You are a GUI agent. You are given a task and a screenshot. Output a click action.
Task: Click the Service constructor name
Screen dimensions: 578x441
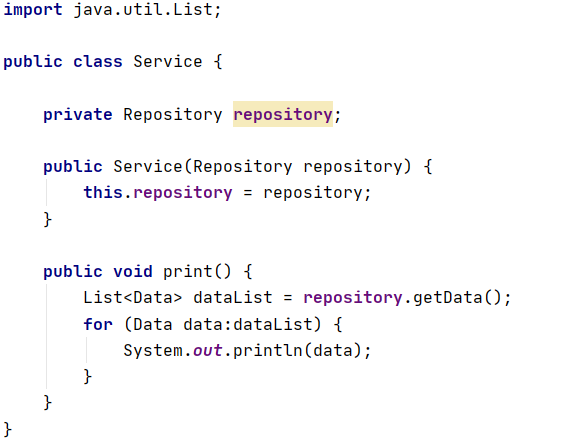click(148, 167)
